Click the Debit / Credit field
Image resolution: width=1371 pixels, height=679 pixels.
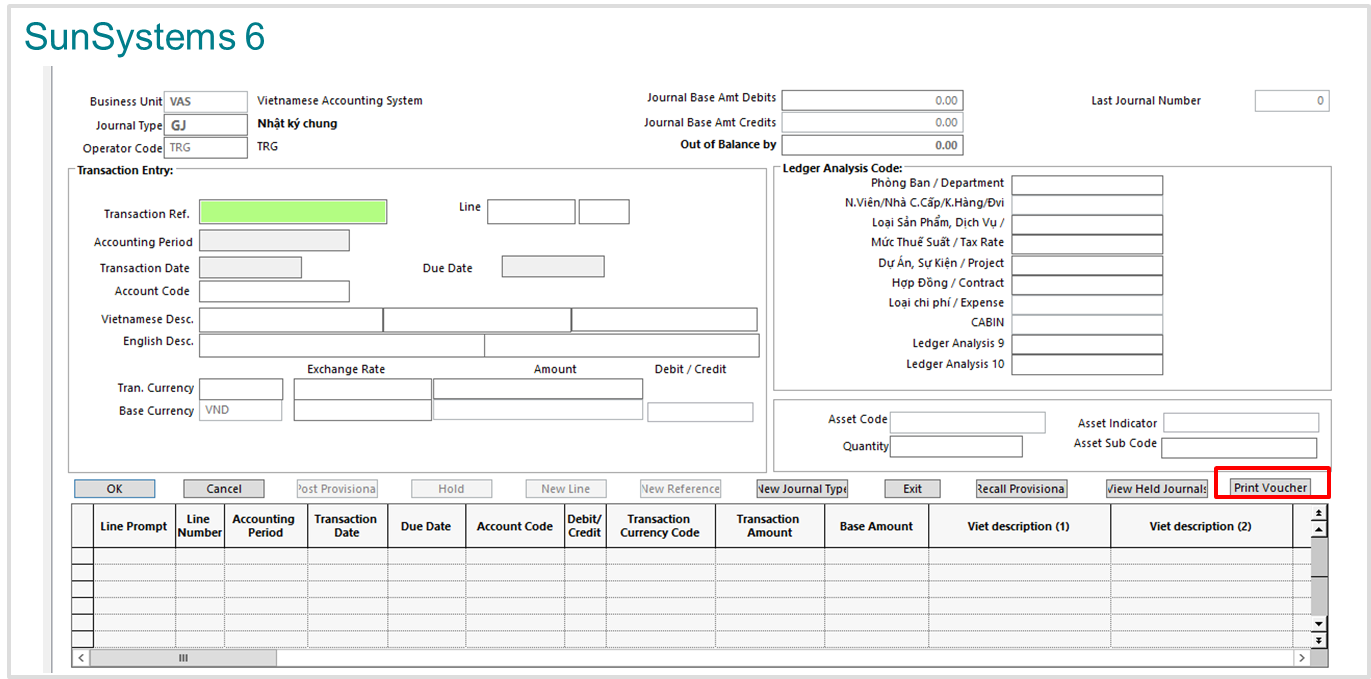click(700, 412)
